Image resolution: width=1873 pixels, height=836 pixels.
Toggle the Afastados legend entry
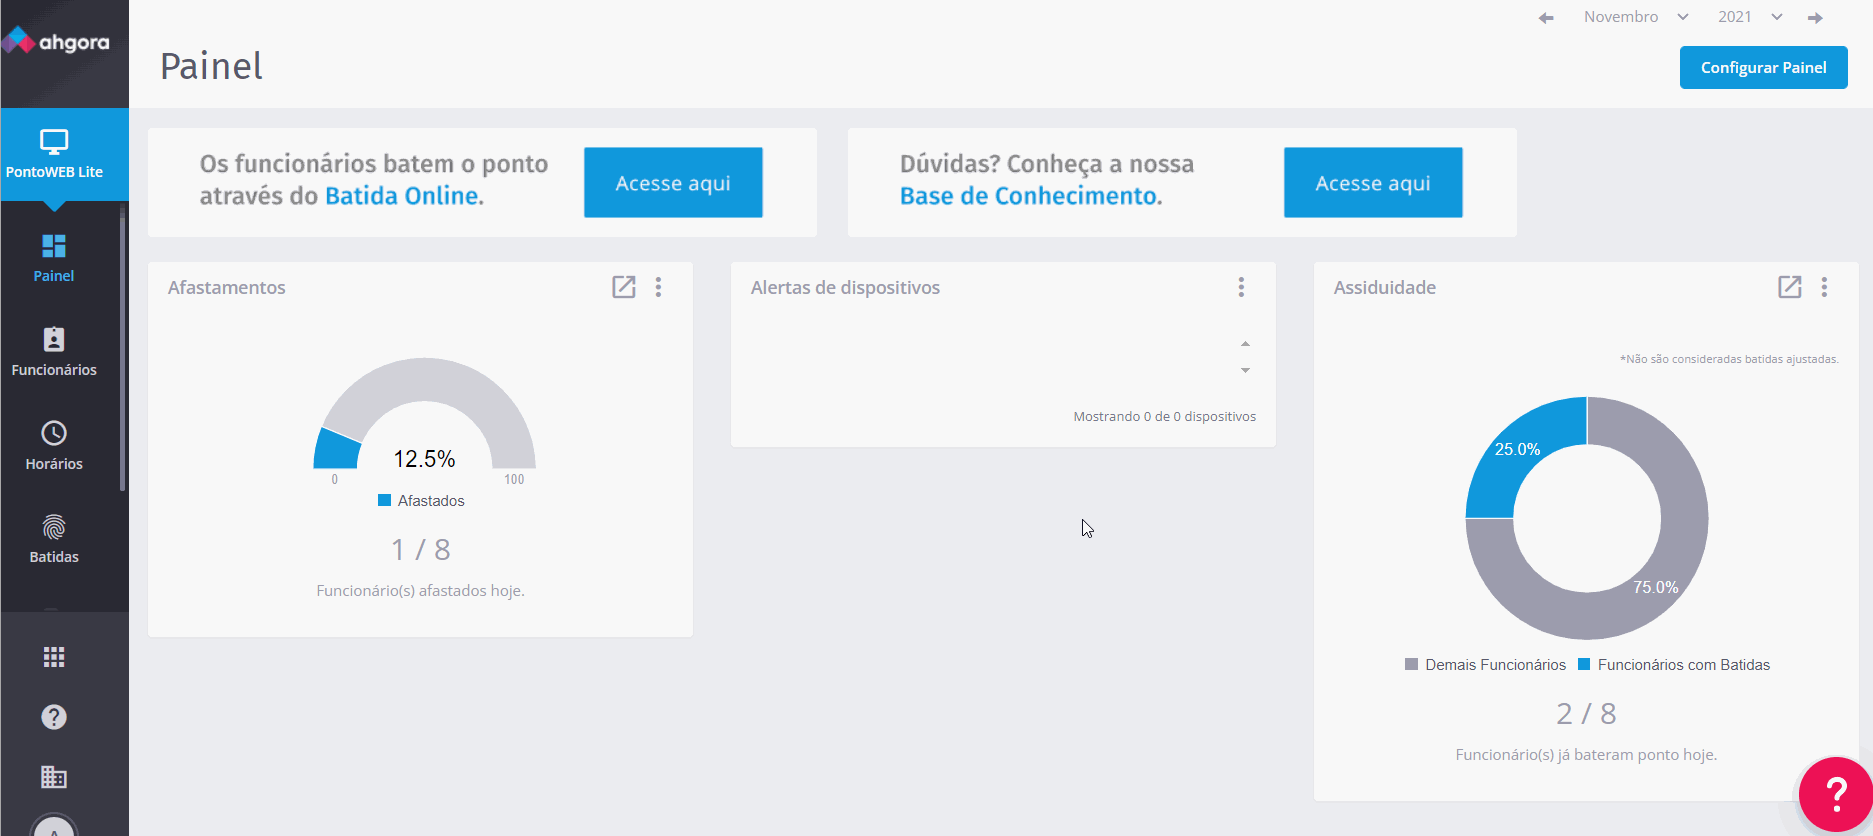[421, 501]
